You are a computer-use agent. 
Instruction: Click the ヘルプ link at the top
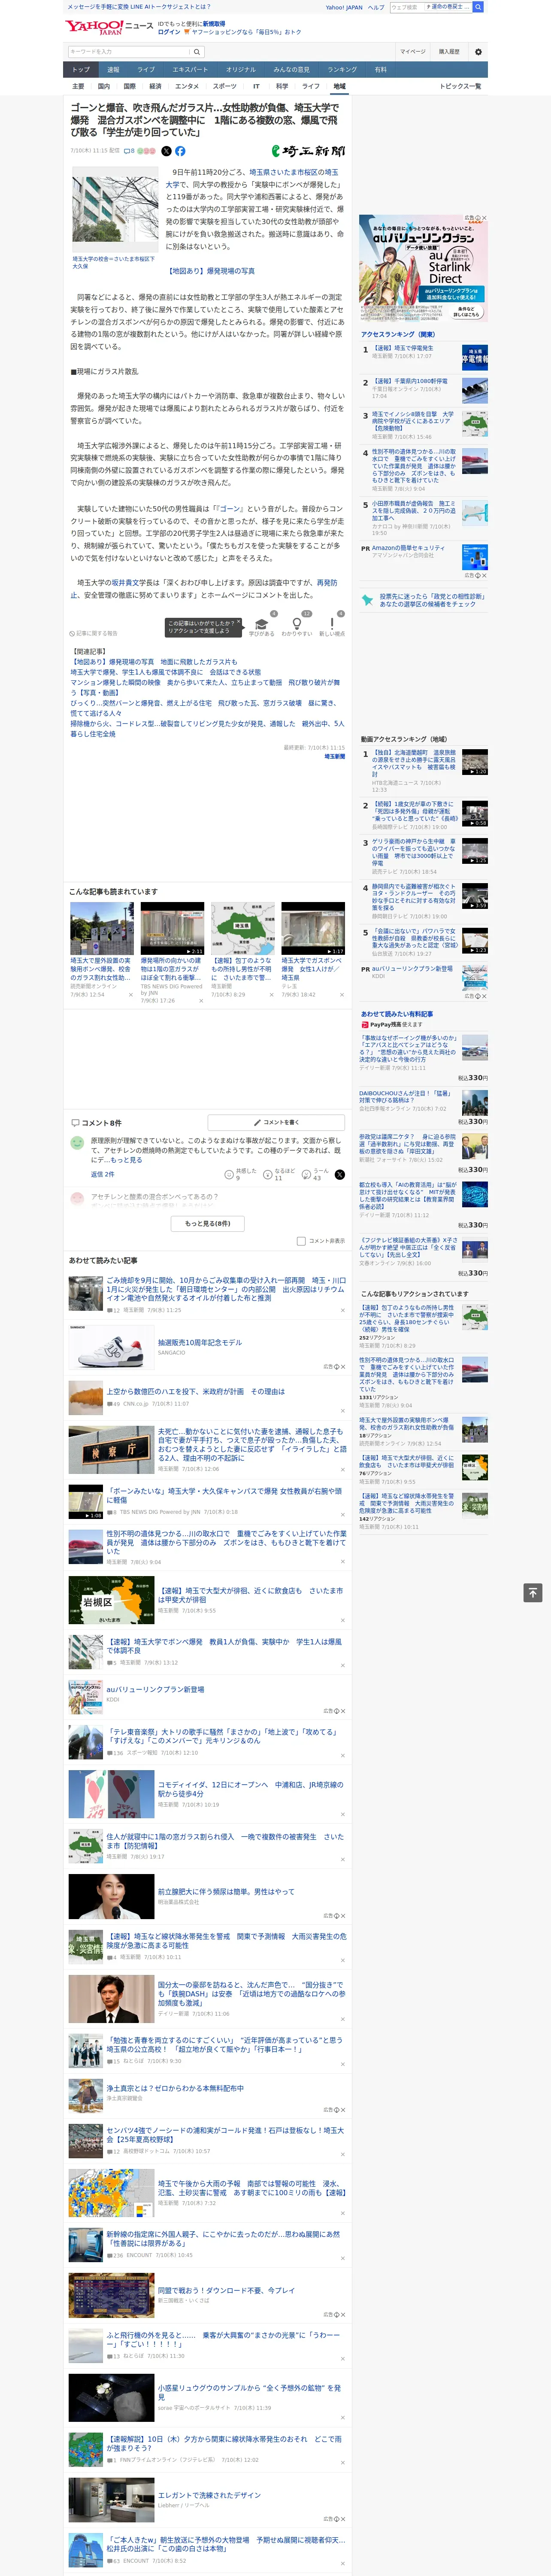coord(376,7)
